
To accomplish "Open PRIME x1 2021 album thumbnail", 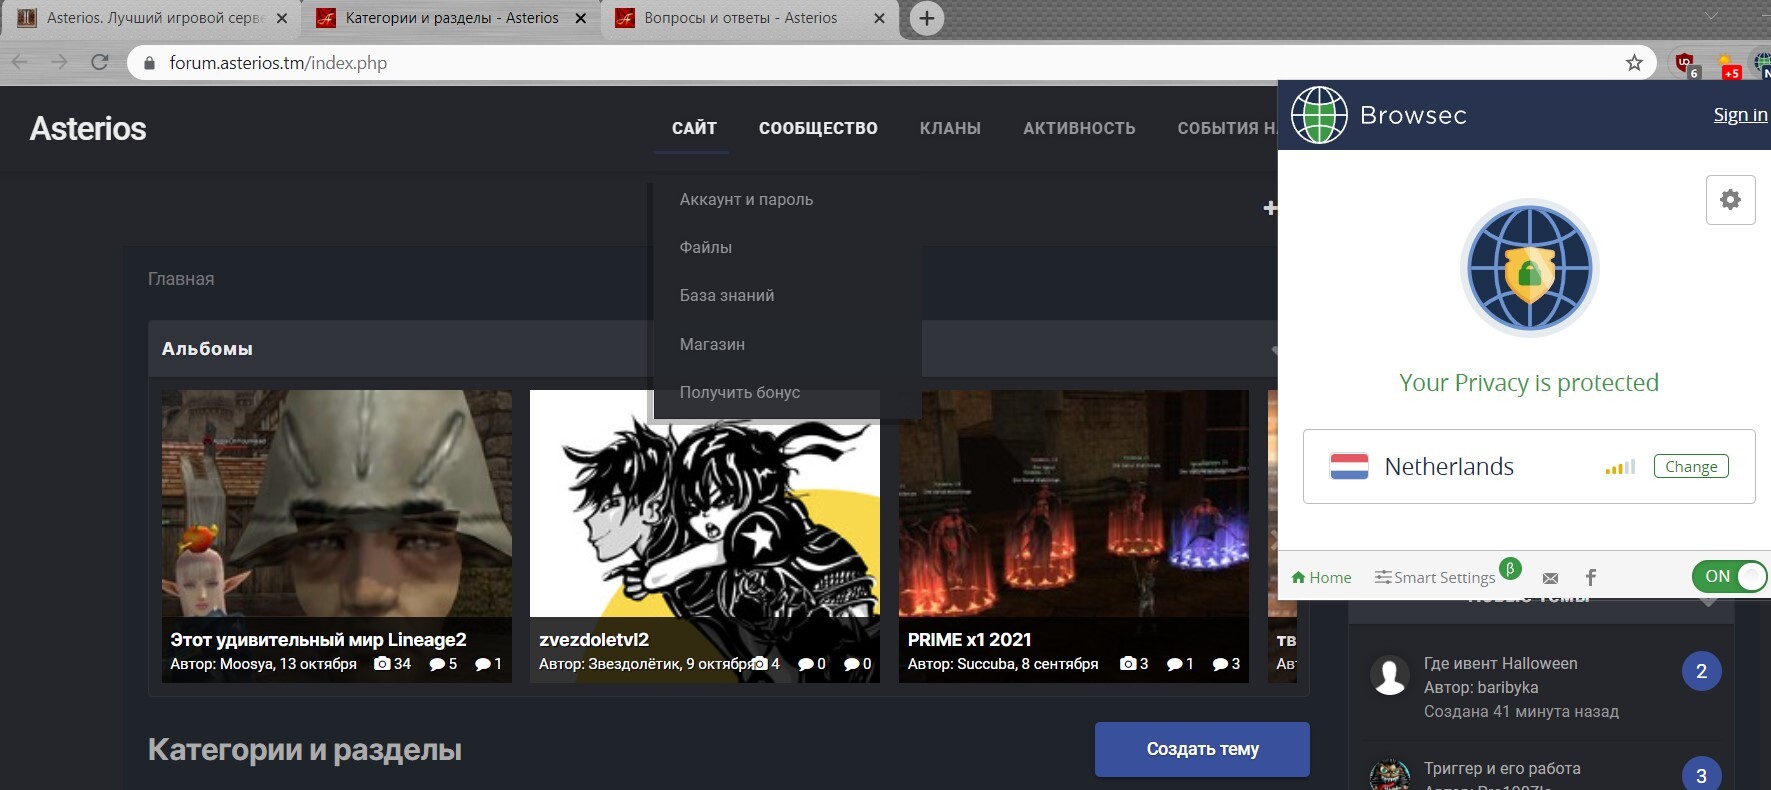I will click(x=1074, y=536).
